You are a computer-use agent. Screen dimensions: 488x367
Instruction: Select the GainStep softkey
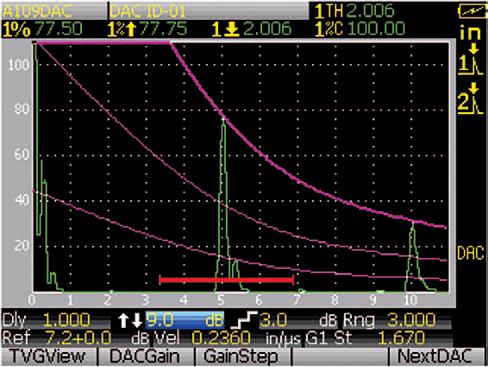241,356
